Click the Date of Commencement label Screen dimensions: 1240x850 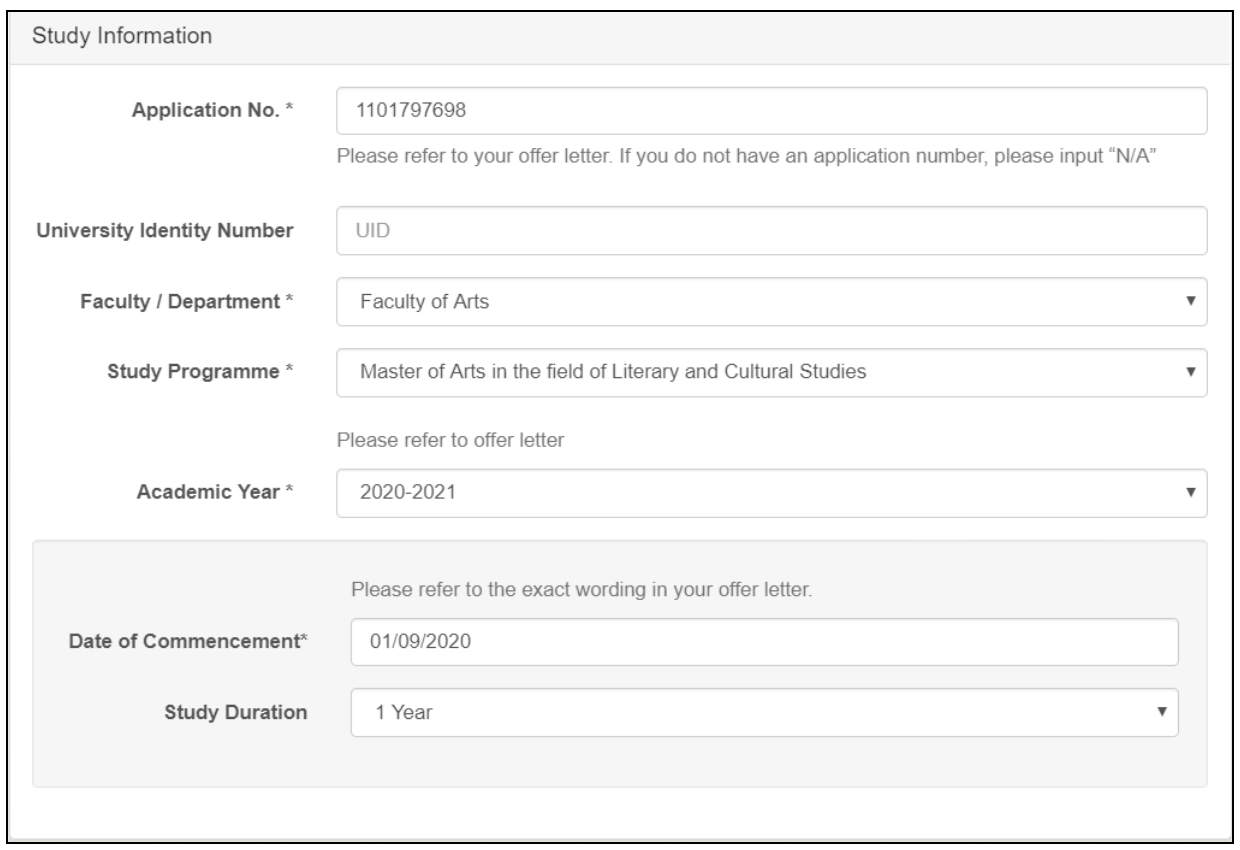(182, 642)
